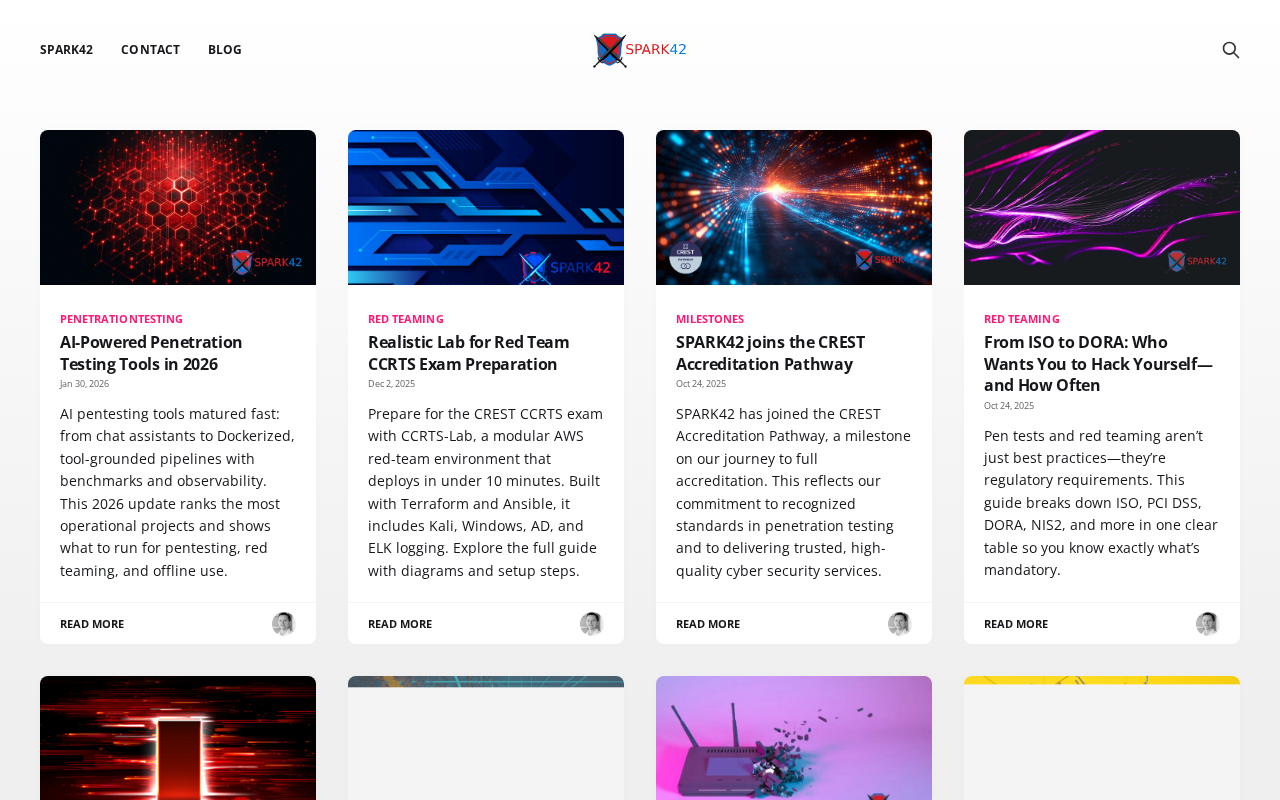Image resolution: width=1280 pixels, height=800 pixels.
Task: Open the Blog menu item
Action: (225, 50)
